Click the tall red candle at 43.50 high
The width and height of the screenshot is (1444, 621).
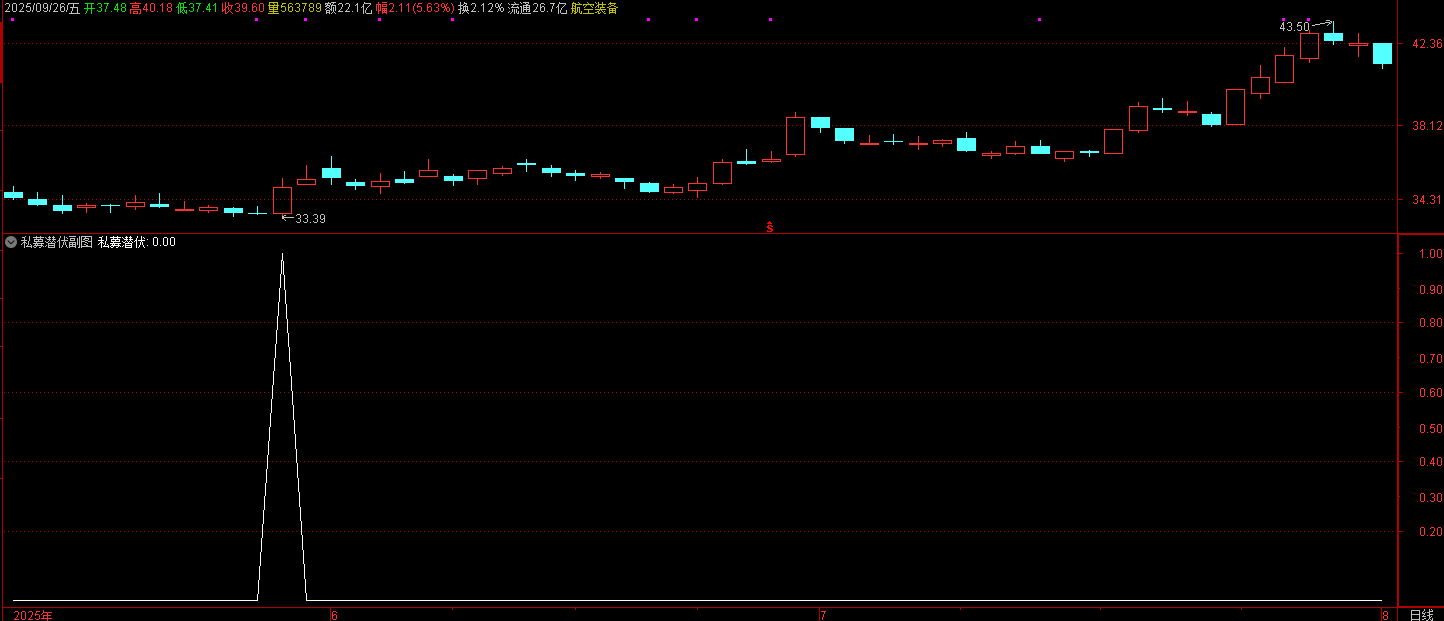pyautogui.click(x=1309, y=45)
